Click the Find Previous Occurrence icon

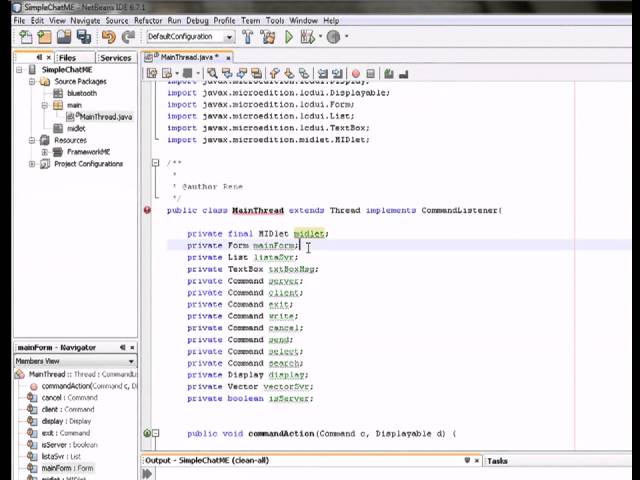pos(227,73)
